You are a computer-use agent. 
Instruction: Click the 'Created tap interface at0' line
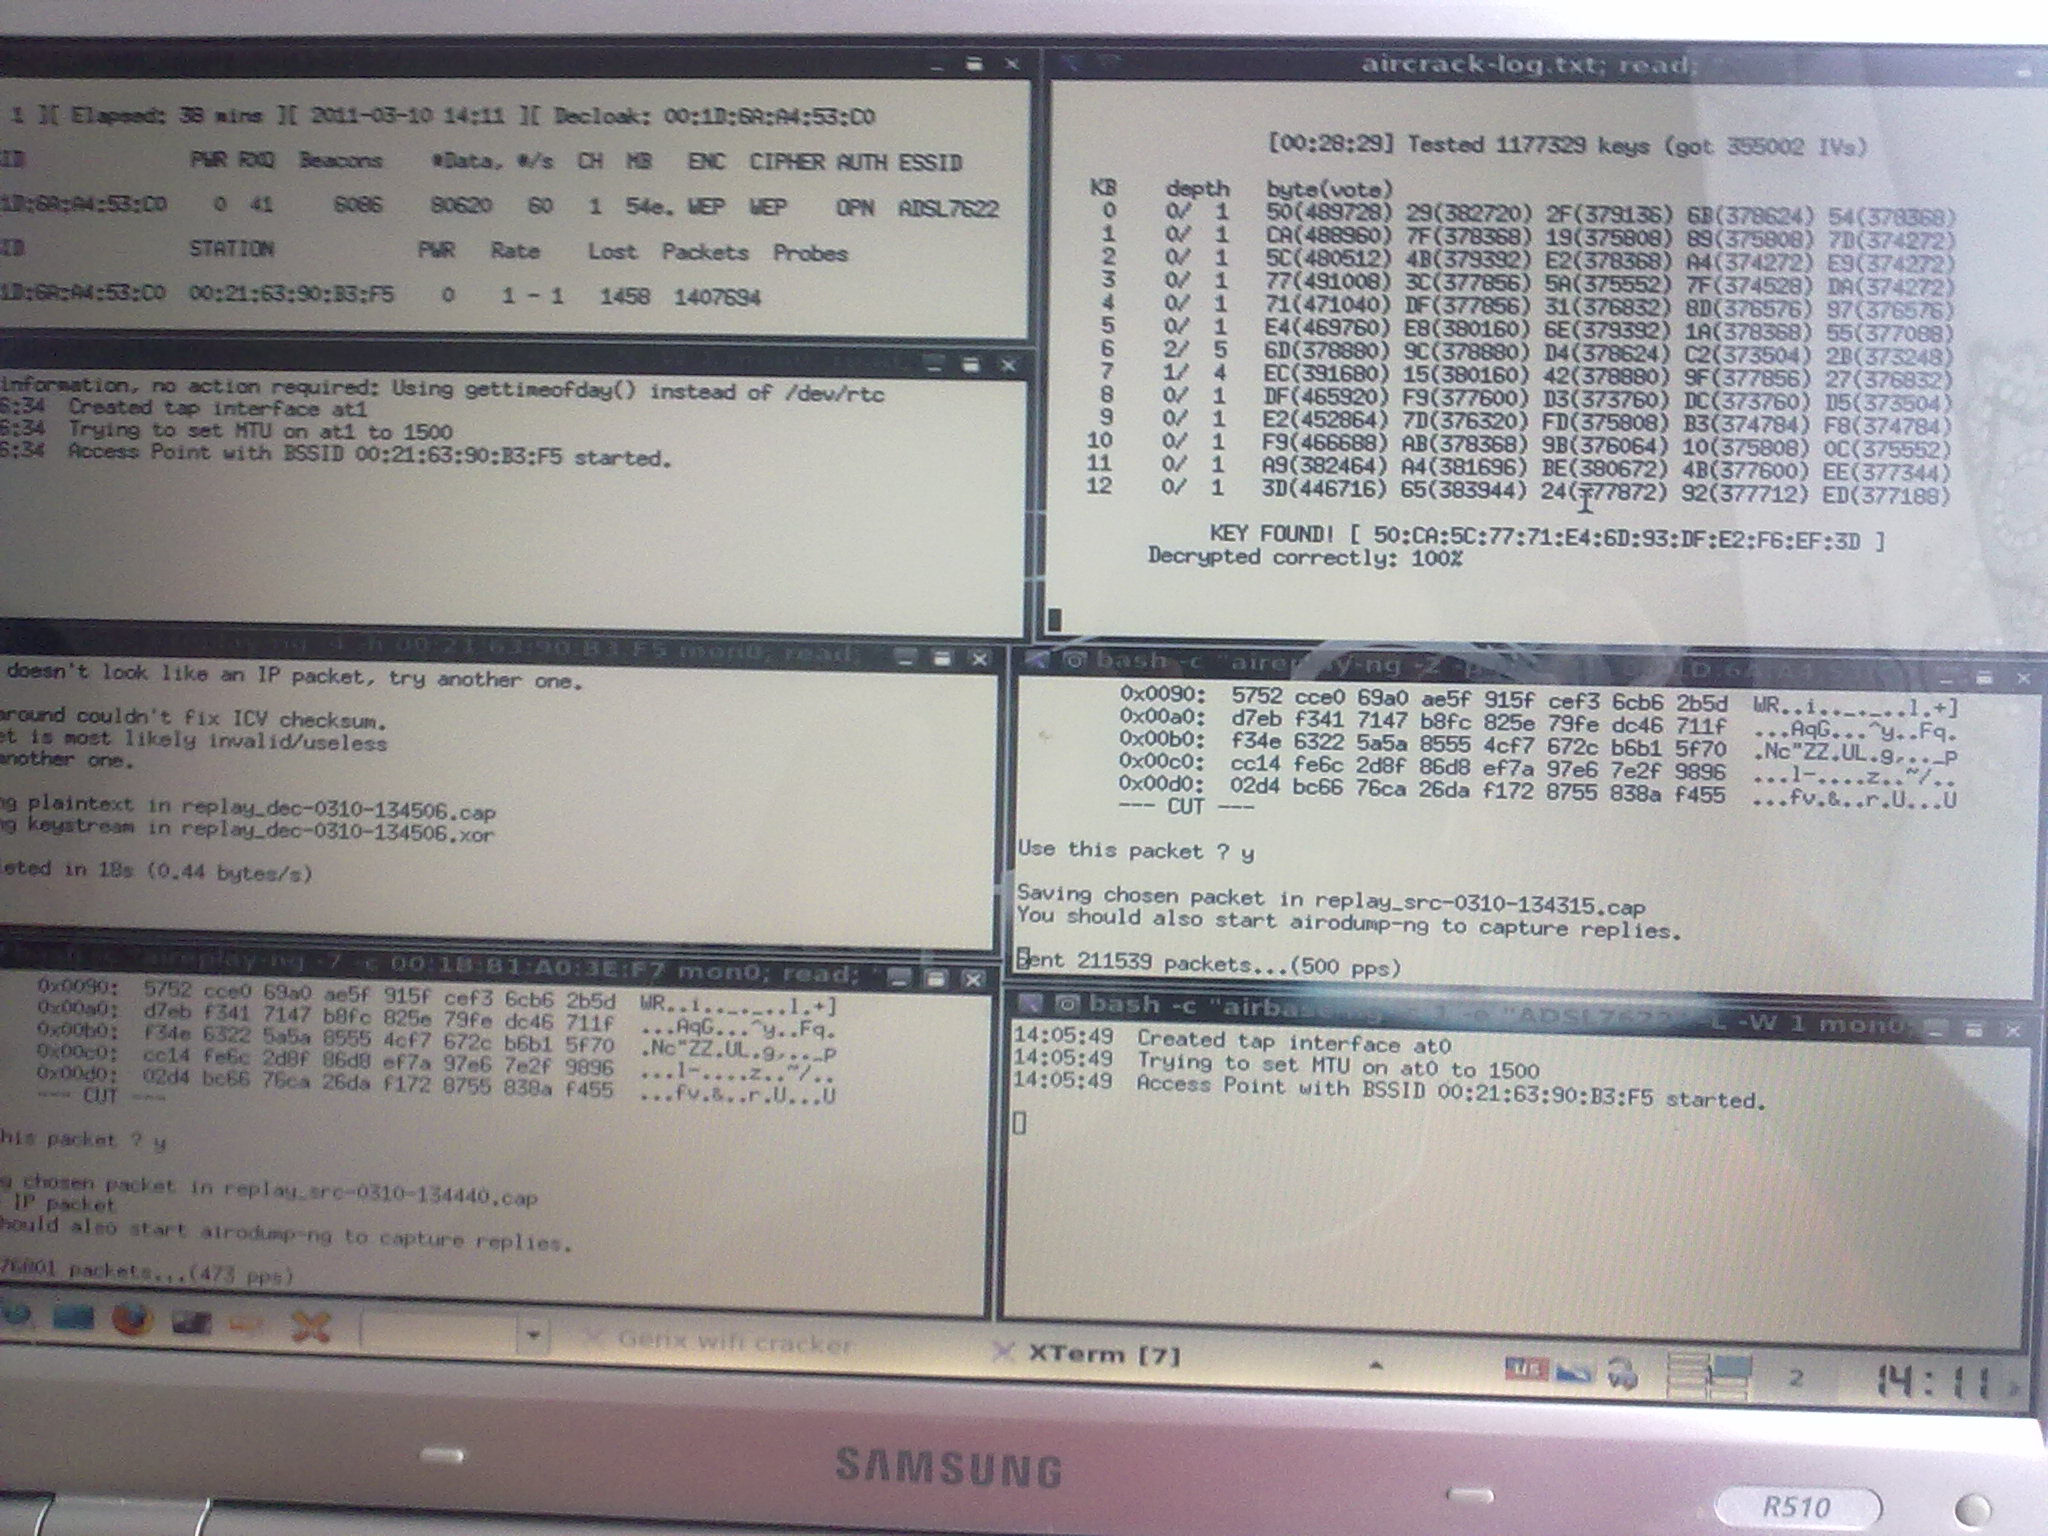1294,1041
